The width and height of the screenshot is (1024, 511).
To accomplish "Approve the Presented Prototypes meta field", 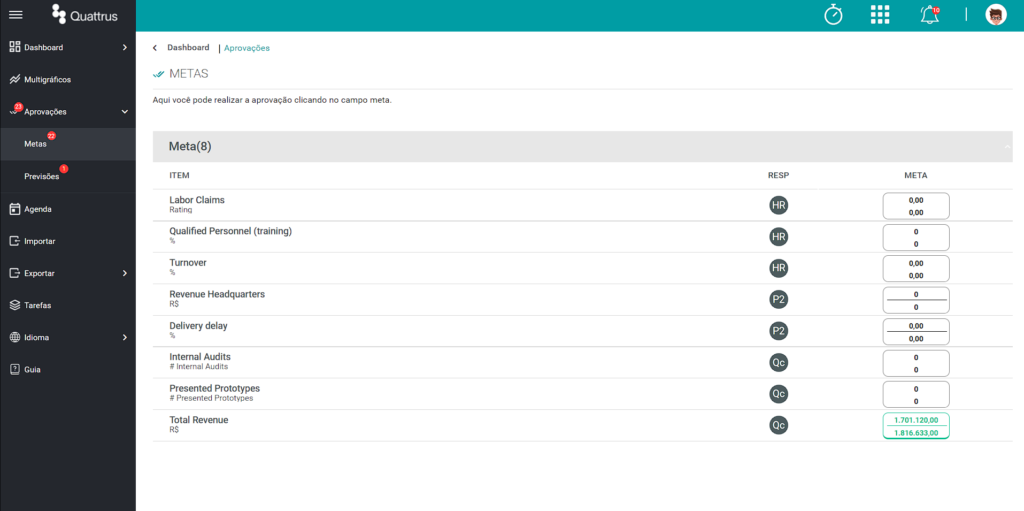I will (x=916, y=394).
